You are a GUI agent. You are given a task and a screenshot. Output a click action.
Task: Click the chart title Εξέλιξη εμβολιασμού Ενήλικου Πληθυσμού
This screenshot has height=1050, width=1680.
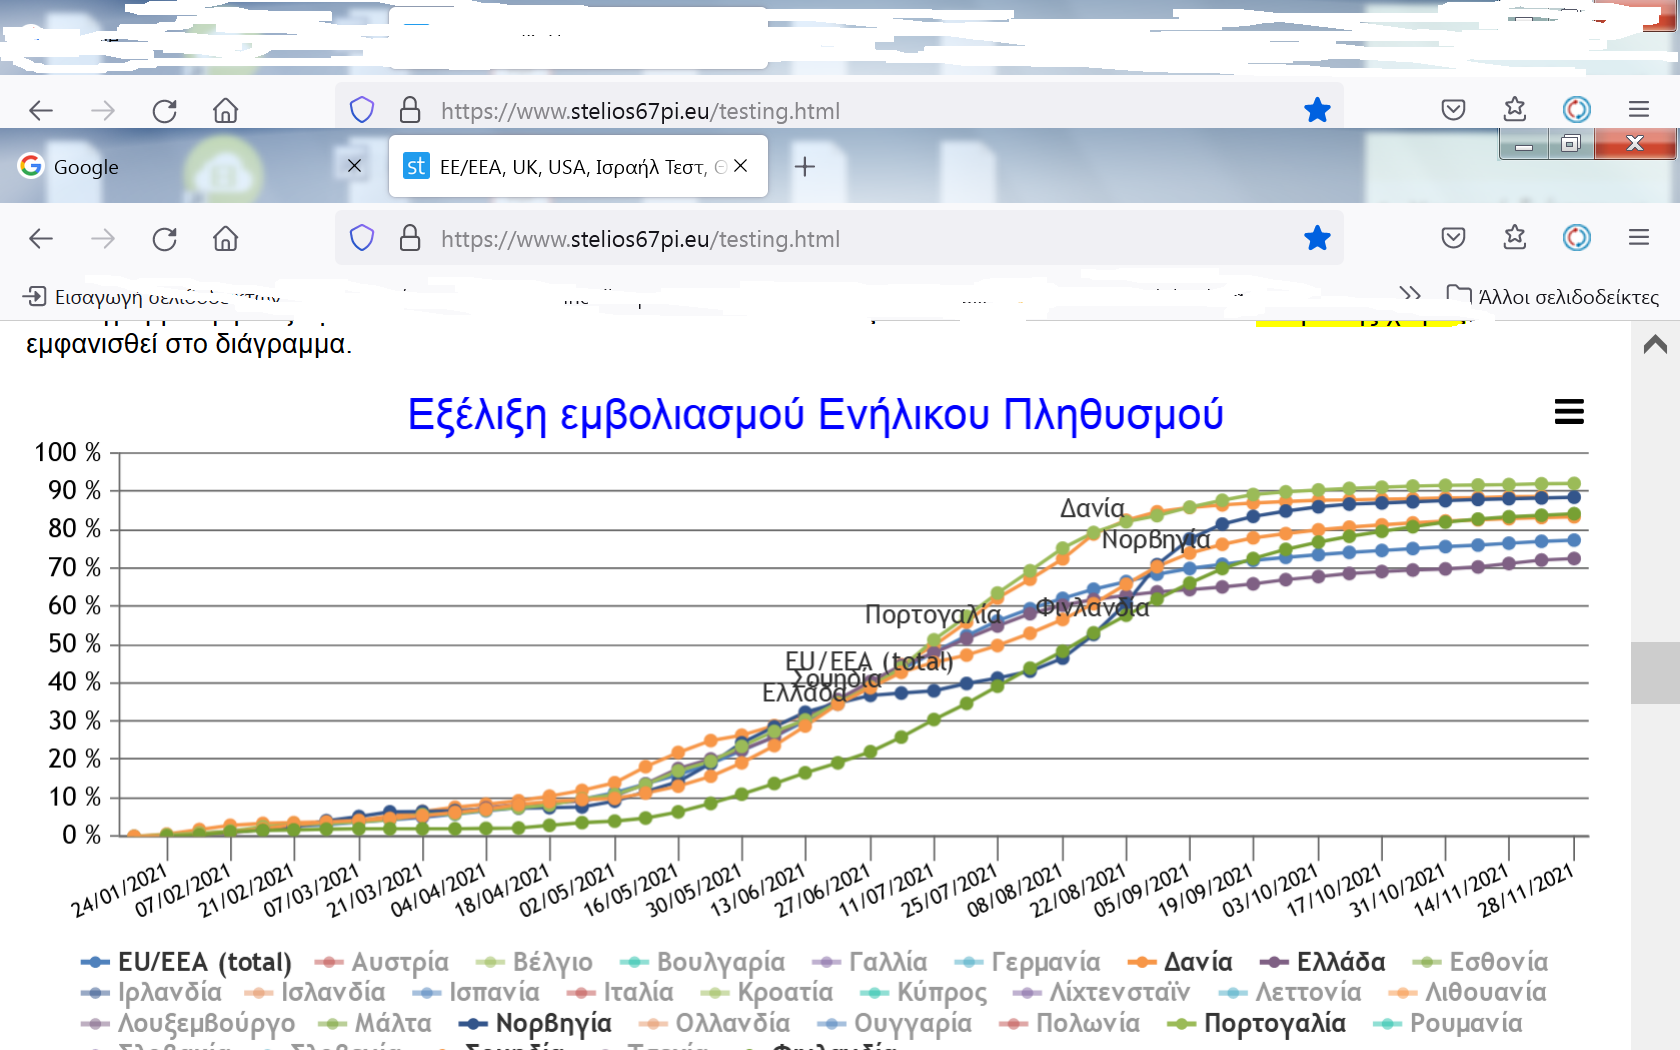coord(815,414)
